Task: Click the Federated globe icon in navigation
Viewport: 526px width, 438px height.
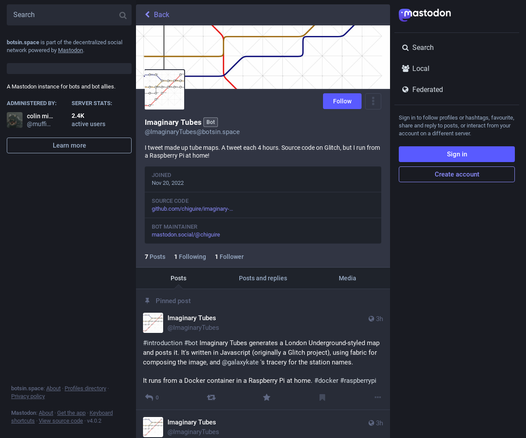Action: pyautogui.click(x=405, y=90)
